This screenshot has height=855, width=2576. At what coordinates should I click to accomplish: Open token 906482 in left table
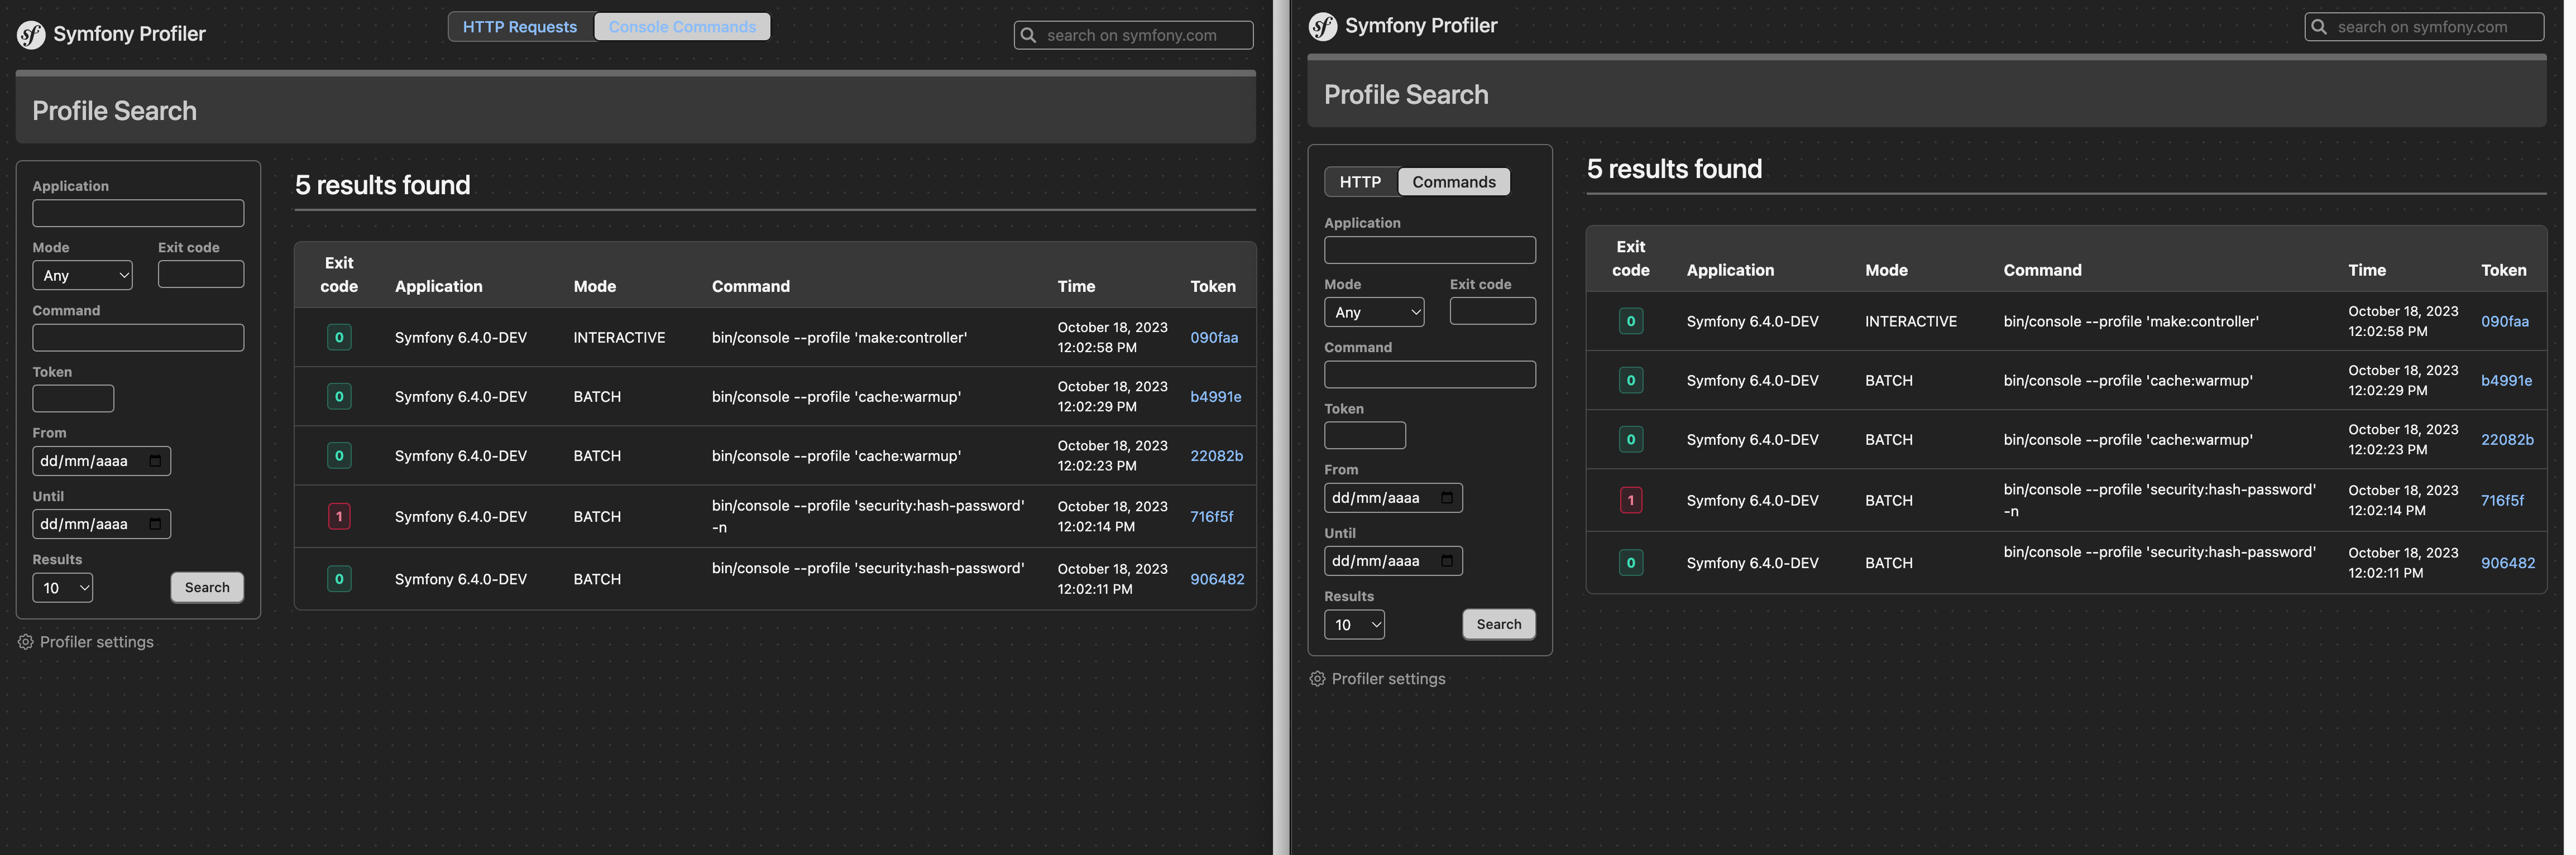1217,579
